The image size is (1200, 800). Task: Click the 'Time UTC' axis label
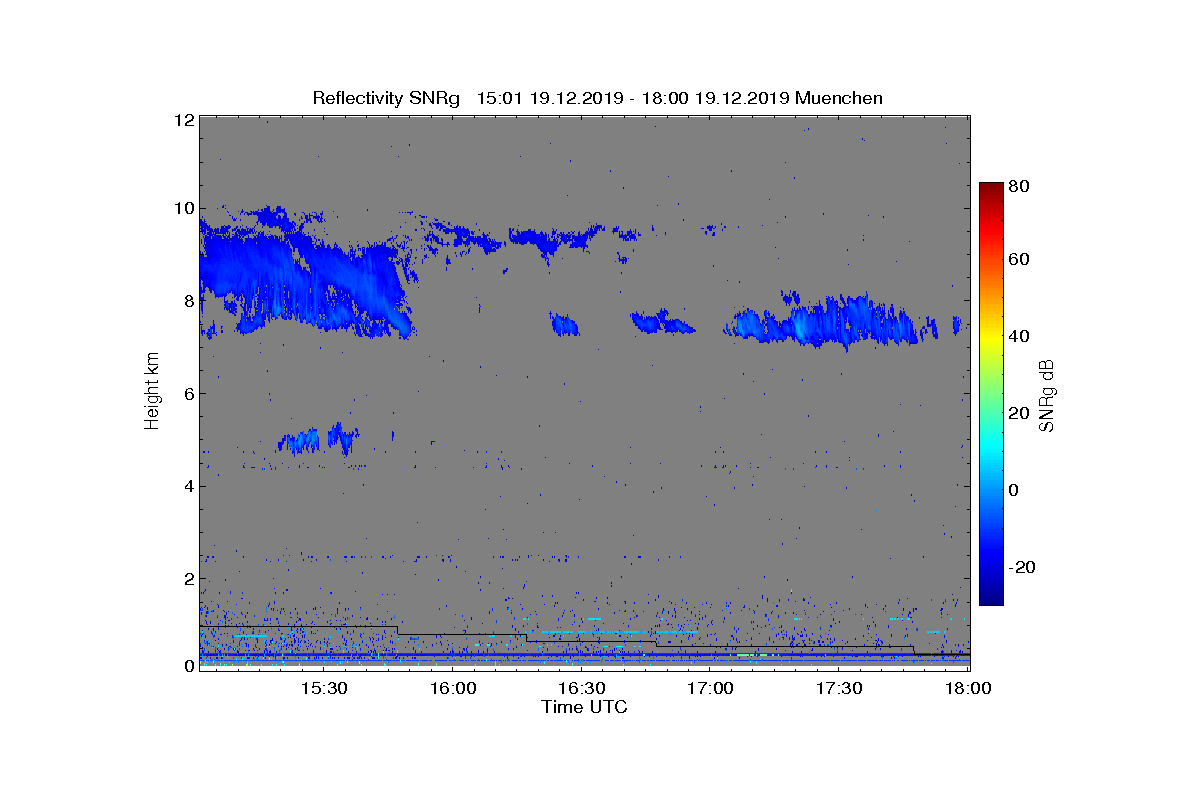[584, 707]
